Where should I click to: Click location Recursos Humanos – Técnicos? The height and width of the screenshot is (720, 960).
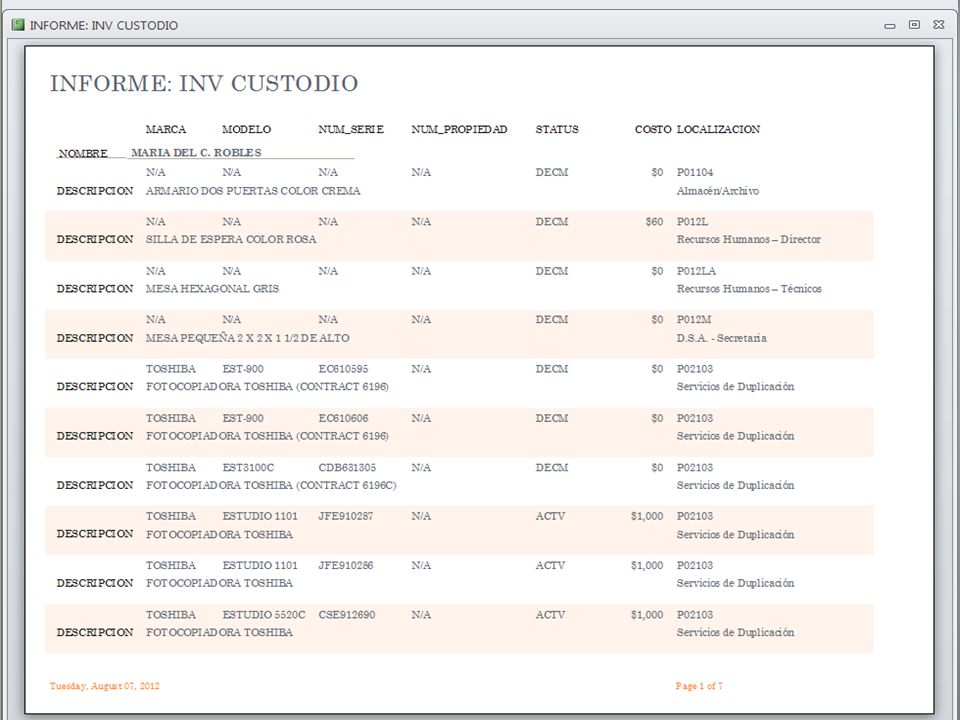click(x=749, y=288)
